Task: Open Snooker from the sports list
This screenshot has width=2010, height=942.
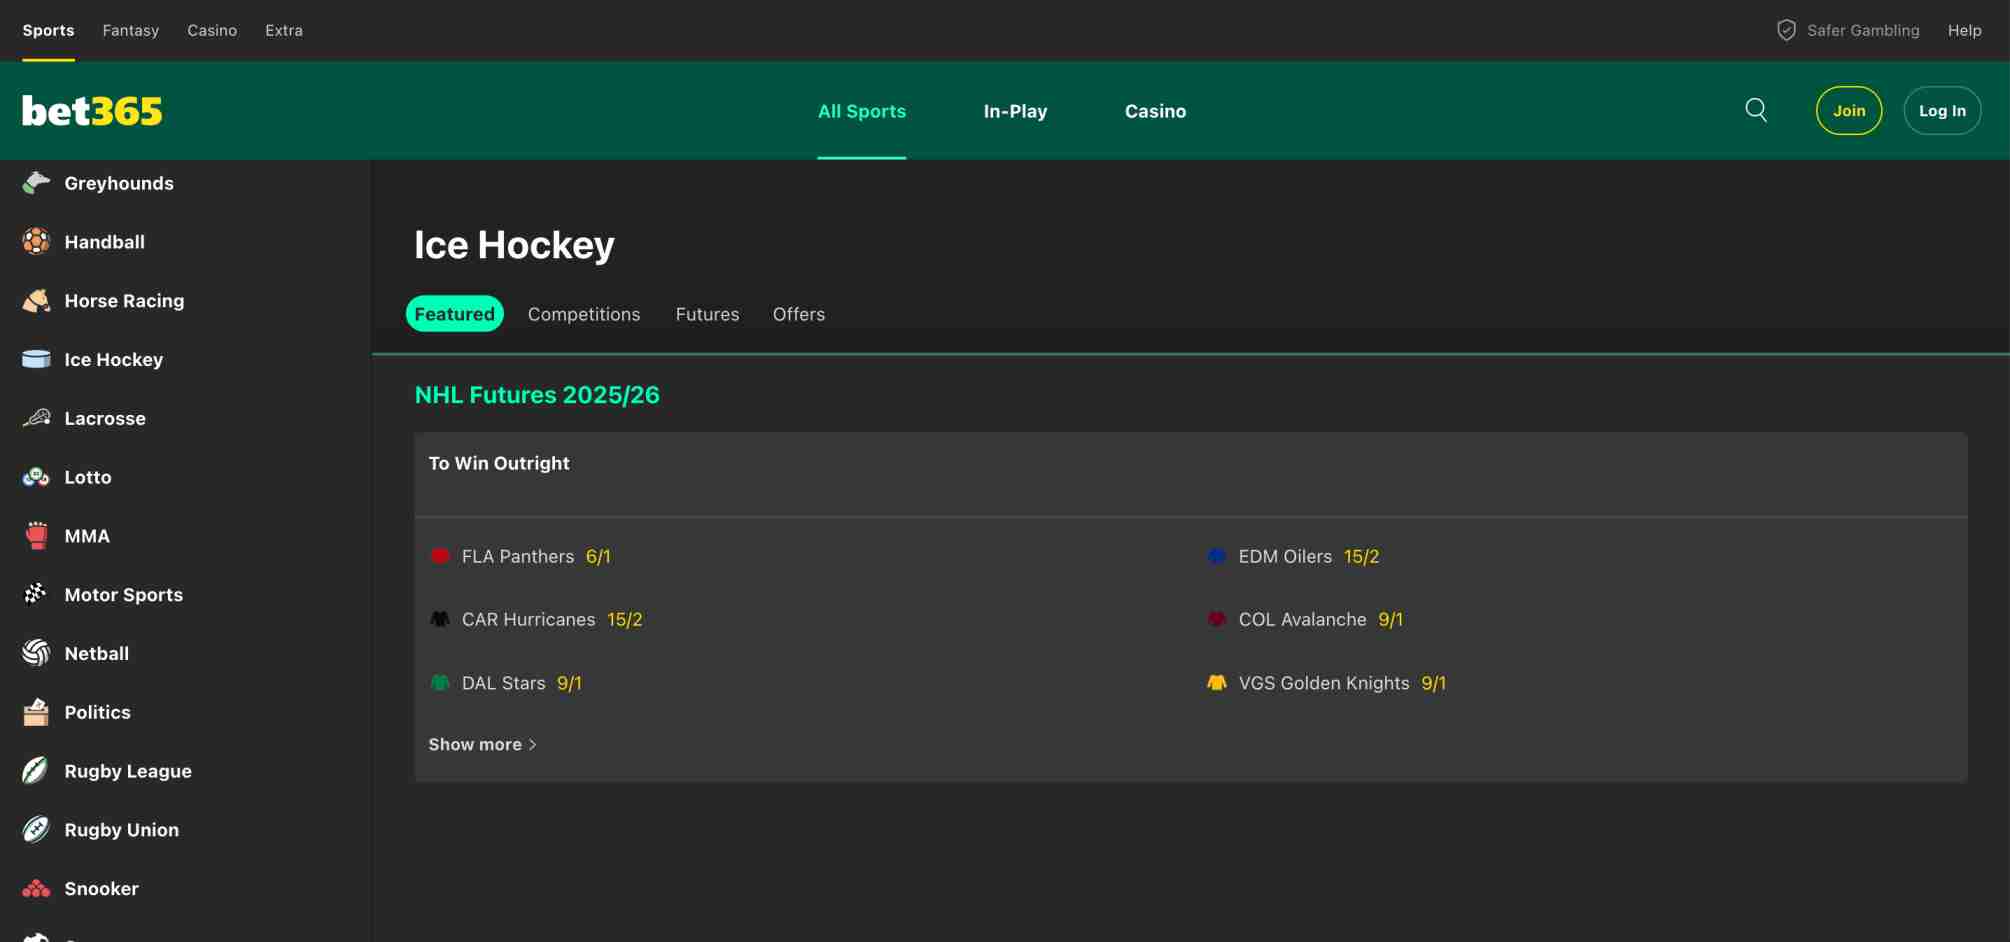Action: pyautogui.click(x=102, y=889)
